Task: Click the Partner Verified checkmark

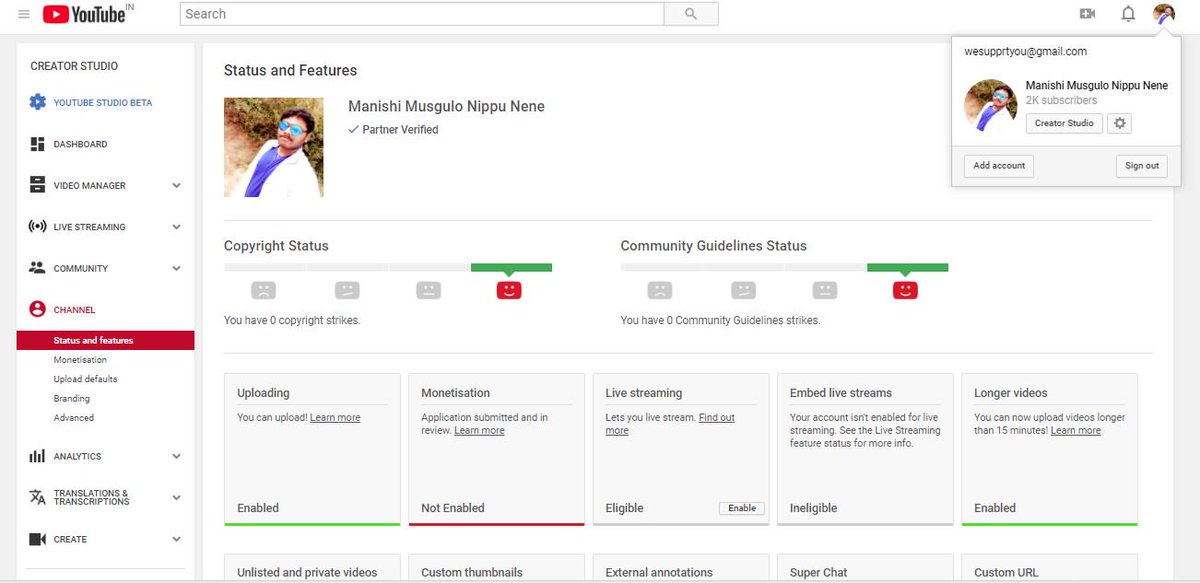Action: 353,129
